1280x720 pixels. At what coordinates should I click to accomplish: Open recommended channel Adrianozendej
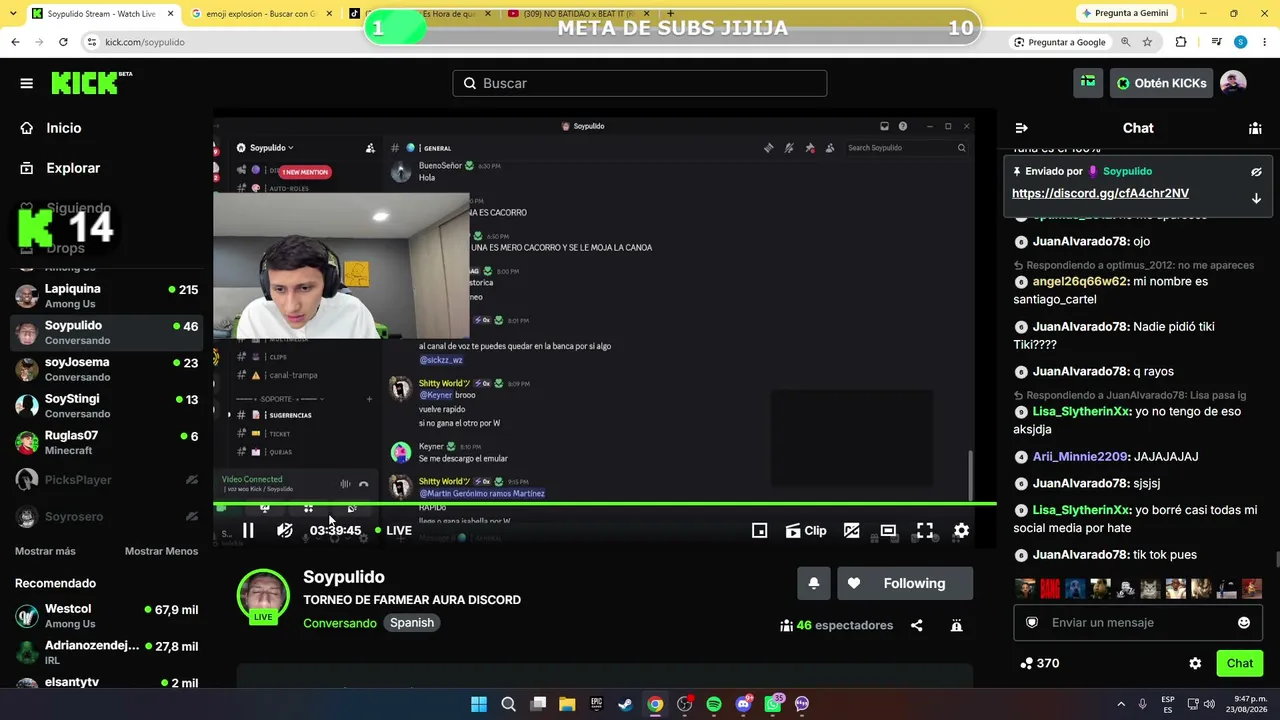point(106,653)
